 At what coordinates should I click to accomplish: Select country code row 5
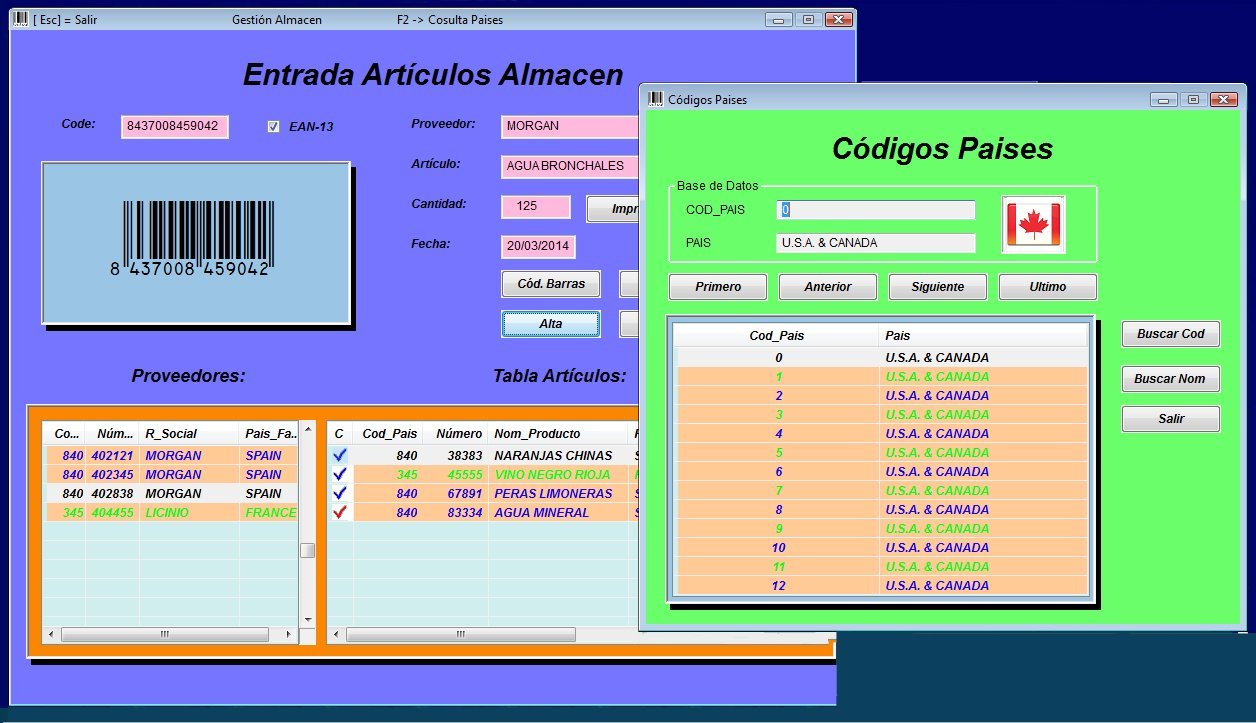[x=881, y=453]
